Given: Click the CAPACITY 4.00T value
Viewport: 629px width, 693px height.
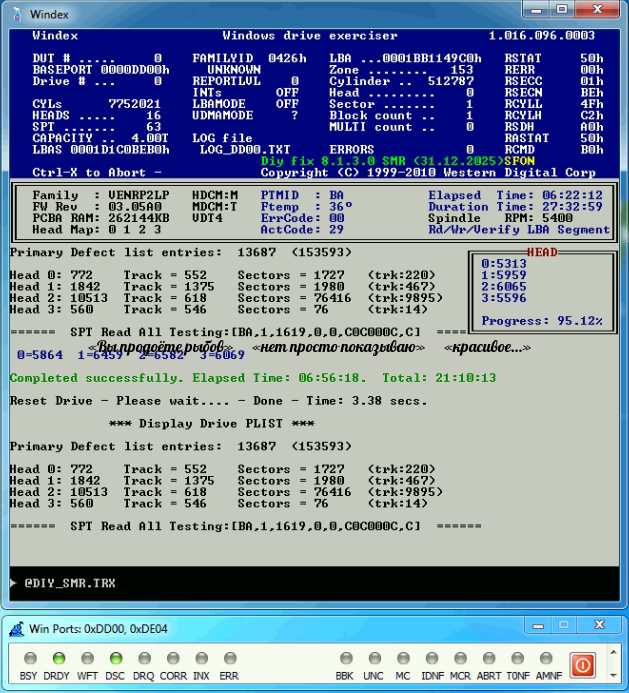Looking at the screenshot, I should (150, 138).
